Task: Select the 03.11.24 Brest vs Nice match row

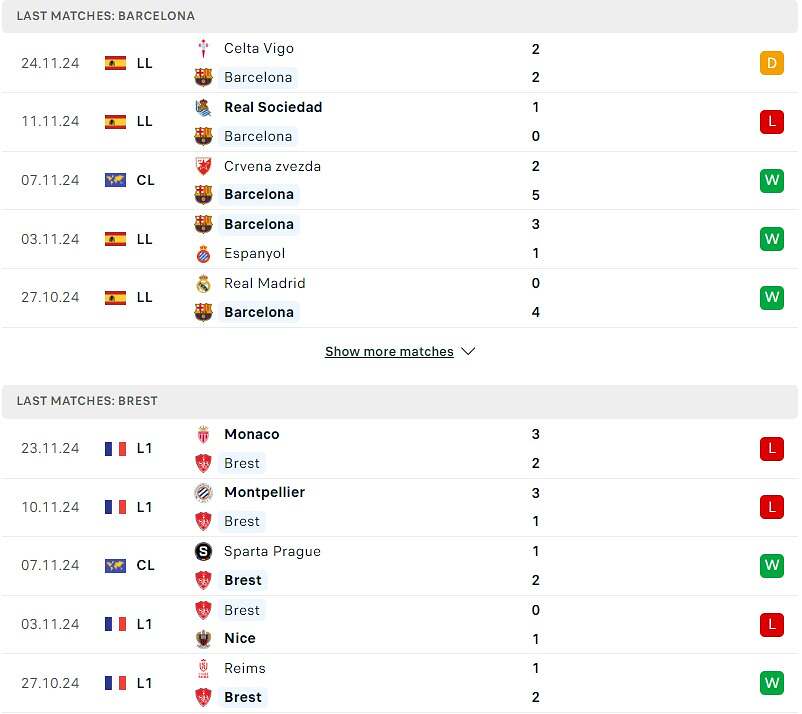Action: (400, 624)
